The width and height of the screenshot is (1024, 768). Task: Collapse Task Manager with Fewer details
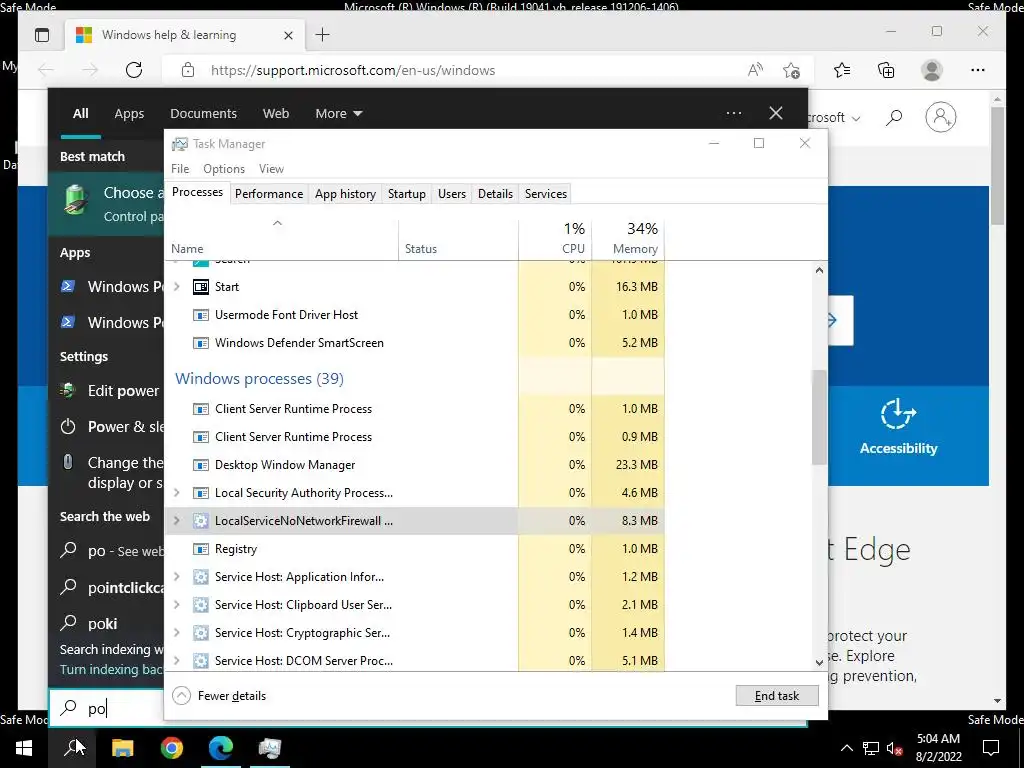pos(219,696)
